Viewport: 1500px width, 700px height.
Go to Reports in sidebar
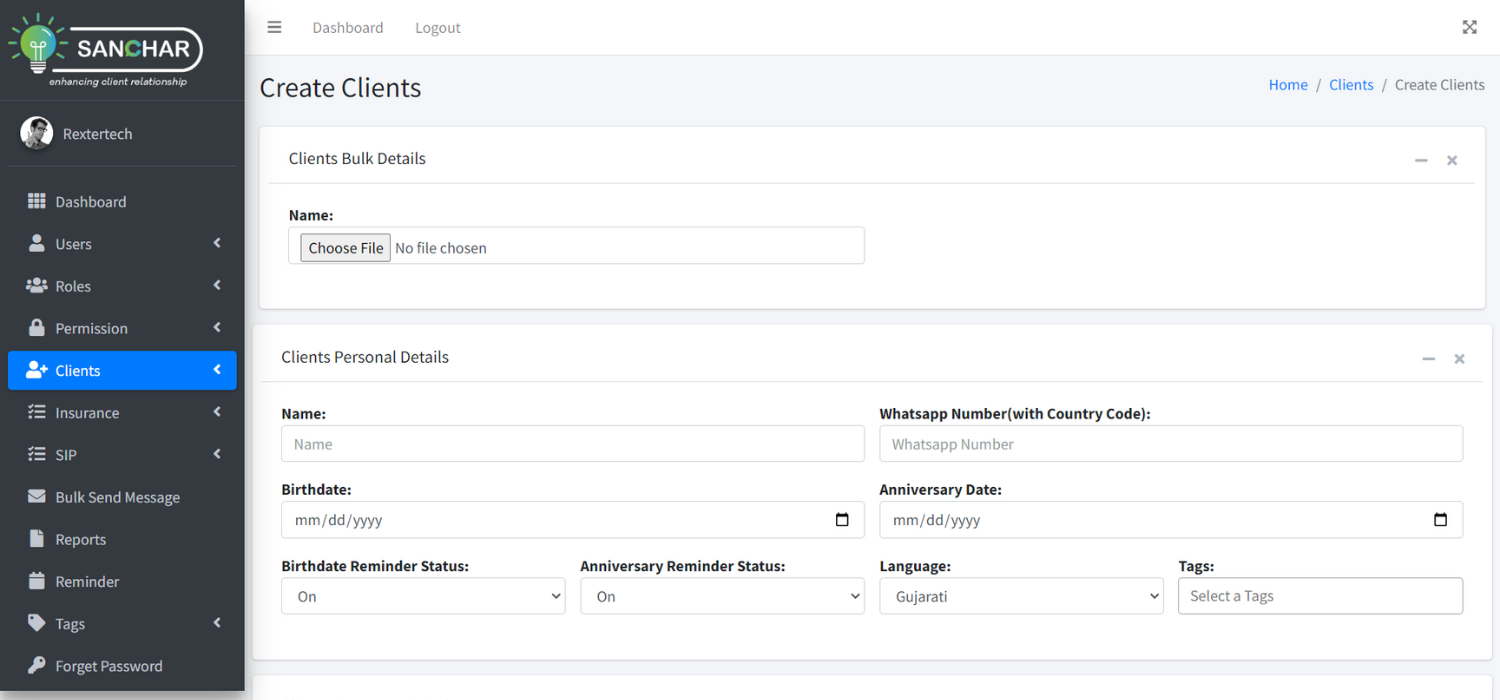click(80, 540)
